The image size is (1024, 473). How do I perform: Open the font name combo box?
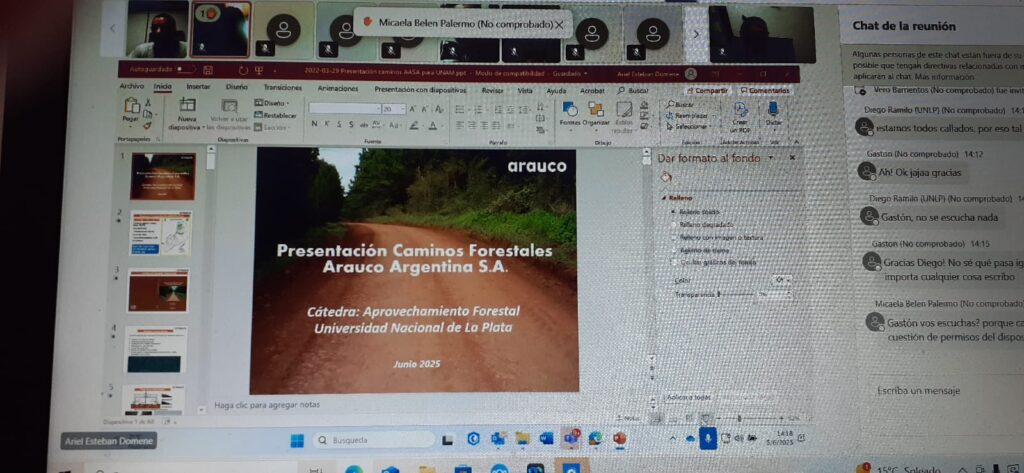click(345, 108)
